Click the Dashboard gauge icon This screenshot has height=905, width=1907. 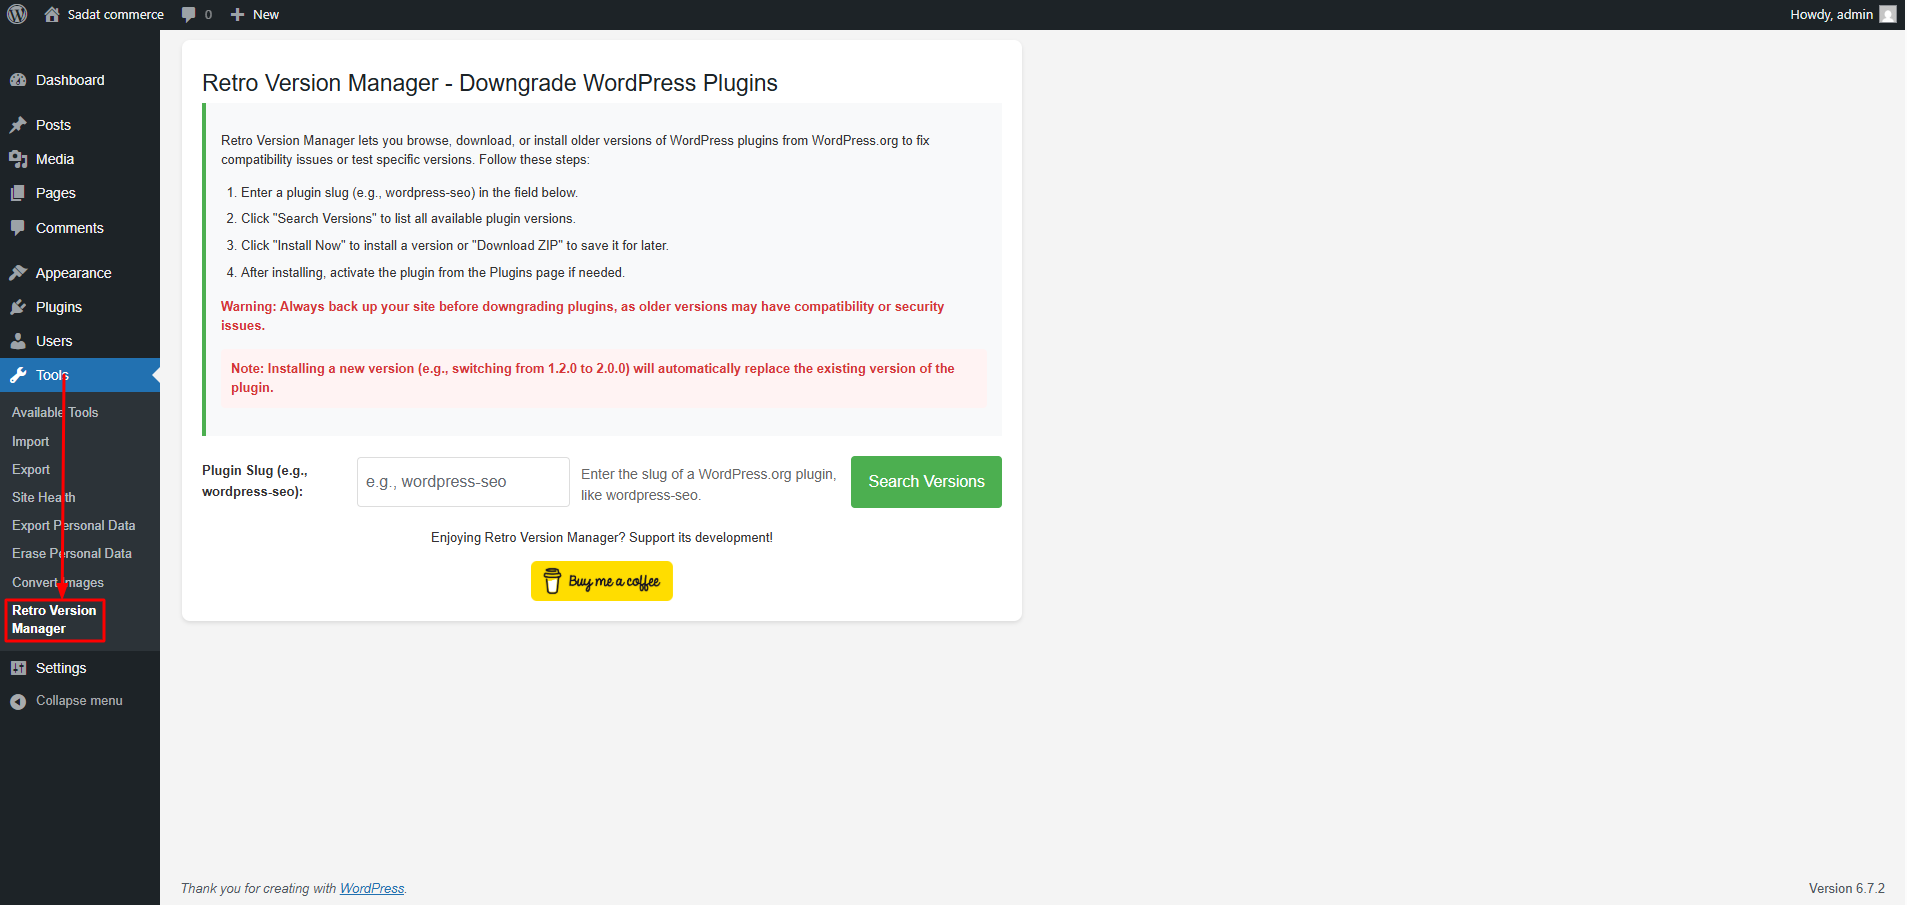point(18,80)
